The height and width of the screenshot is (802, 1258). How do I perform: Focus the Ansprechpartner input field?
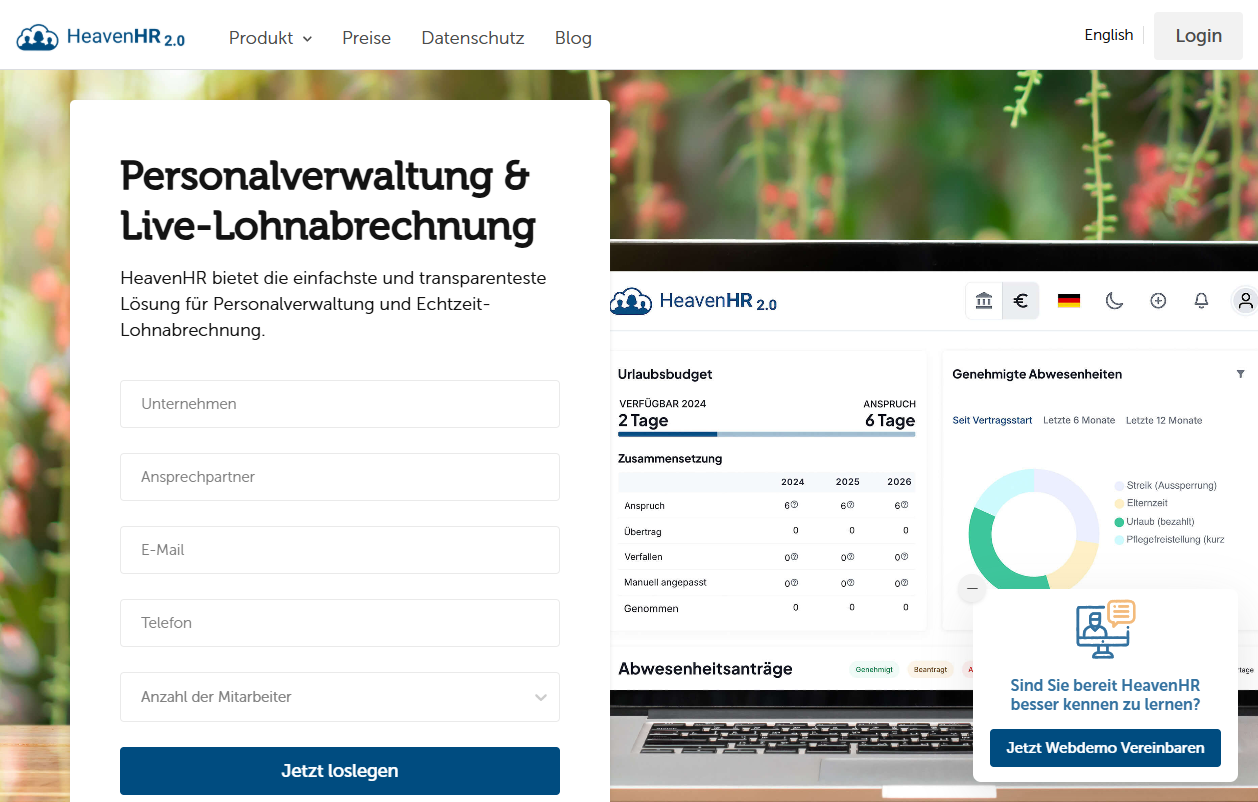pos(340,477)
